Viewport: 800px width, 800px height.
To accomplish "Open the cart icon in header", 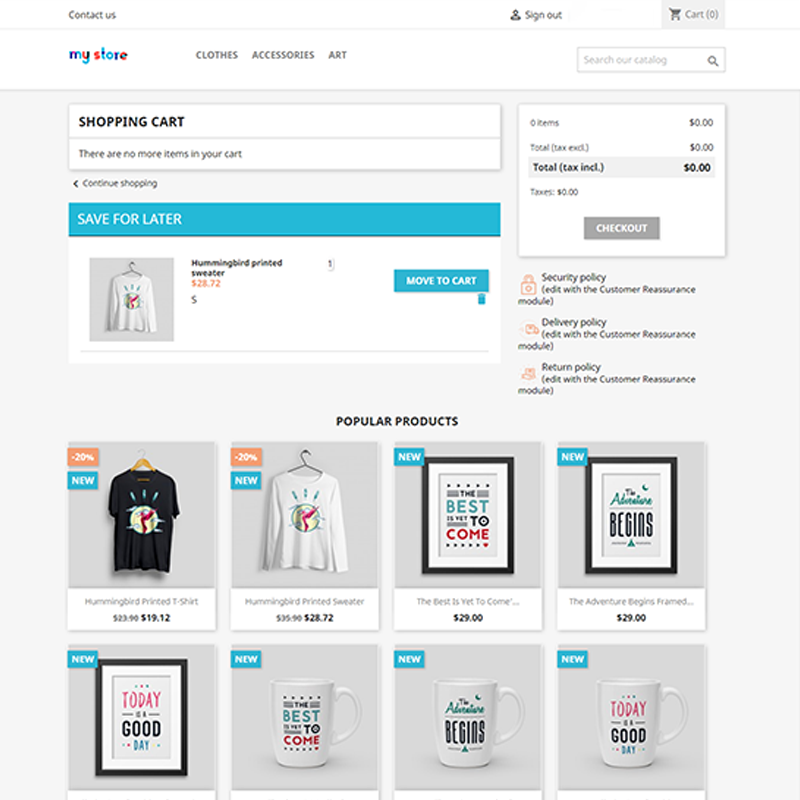I will pos(674,14).
